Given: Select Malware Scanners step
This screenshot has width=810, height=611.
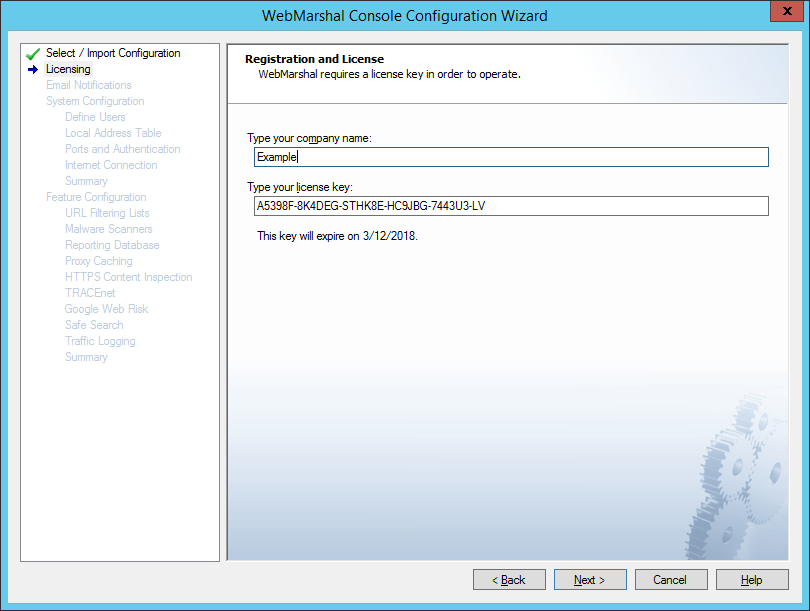Looking at the screenshot, I should [x=108, y=229].
